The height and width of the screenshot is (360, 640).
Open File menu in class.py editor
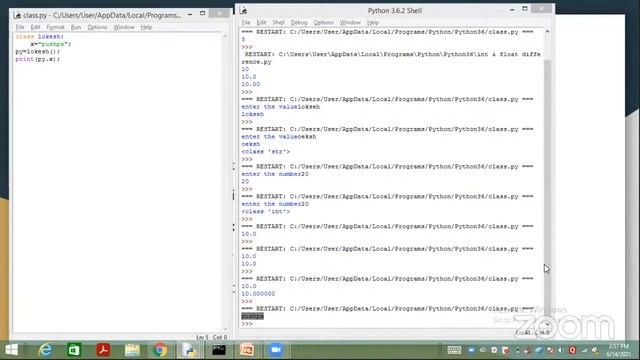coord(20,27)
